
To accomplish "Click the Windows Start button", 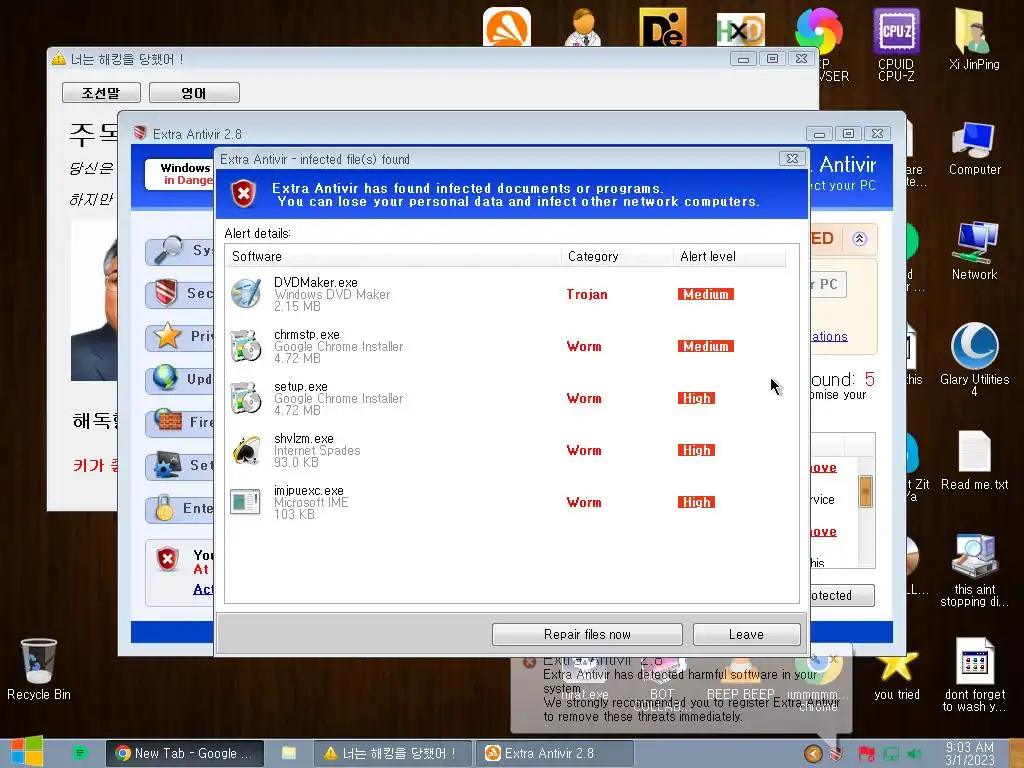I will [x=26, y=752].
